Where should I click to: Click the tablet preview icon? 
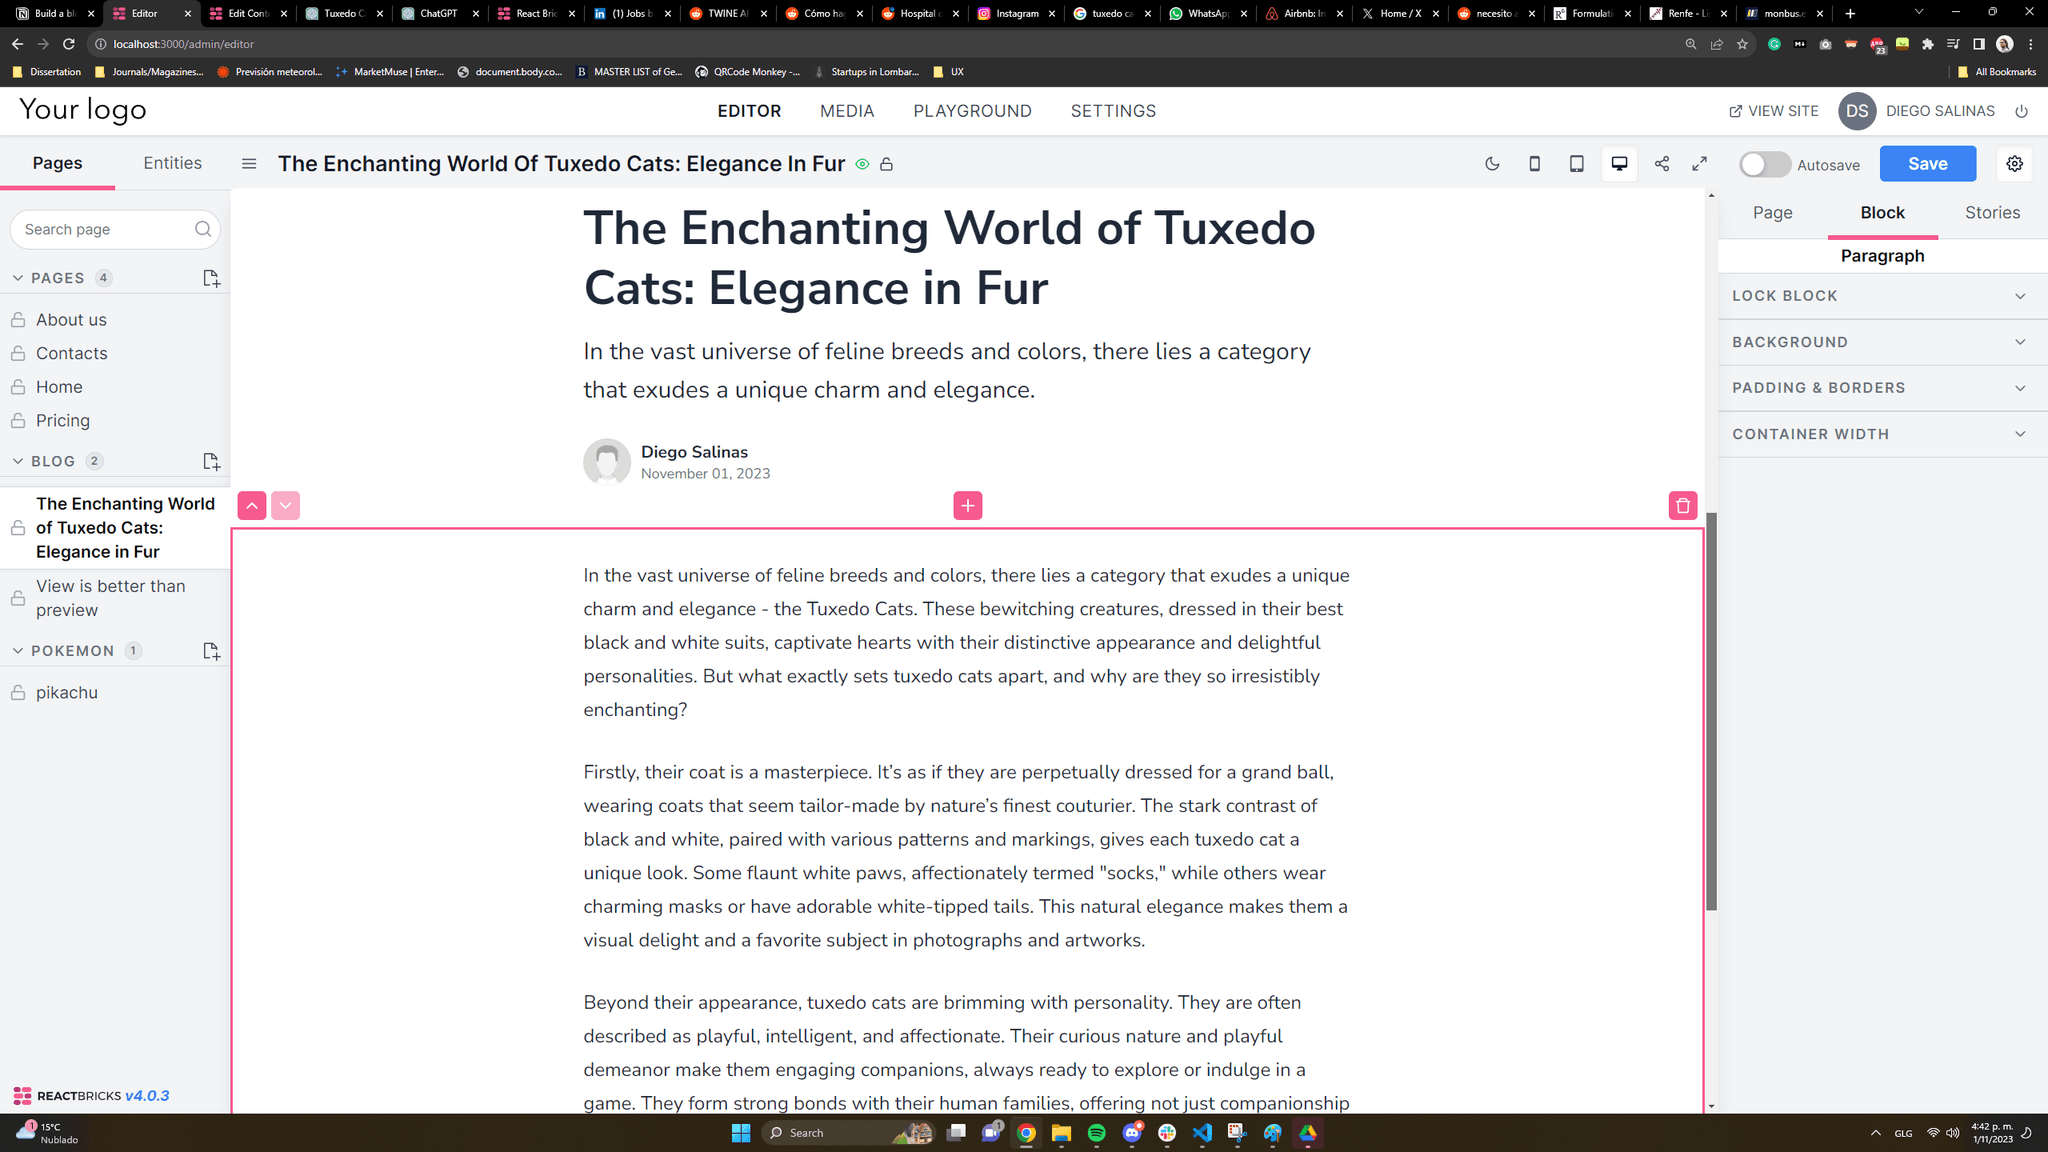(x=1577, y=163)
